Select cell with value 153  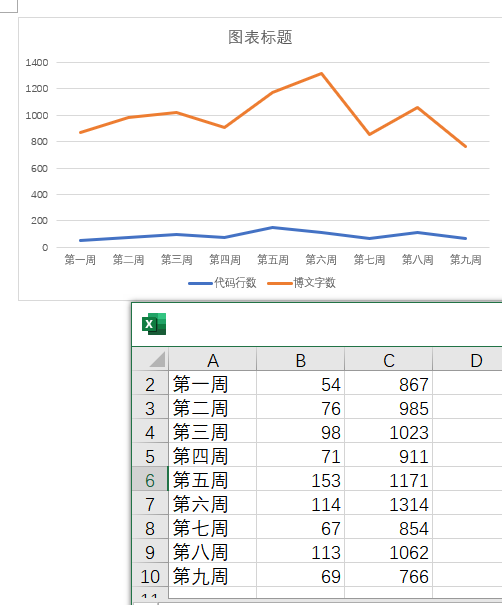pyautogui.click(x=301, y=479)
